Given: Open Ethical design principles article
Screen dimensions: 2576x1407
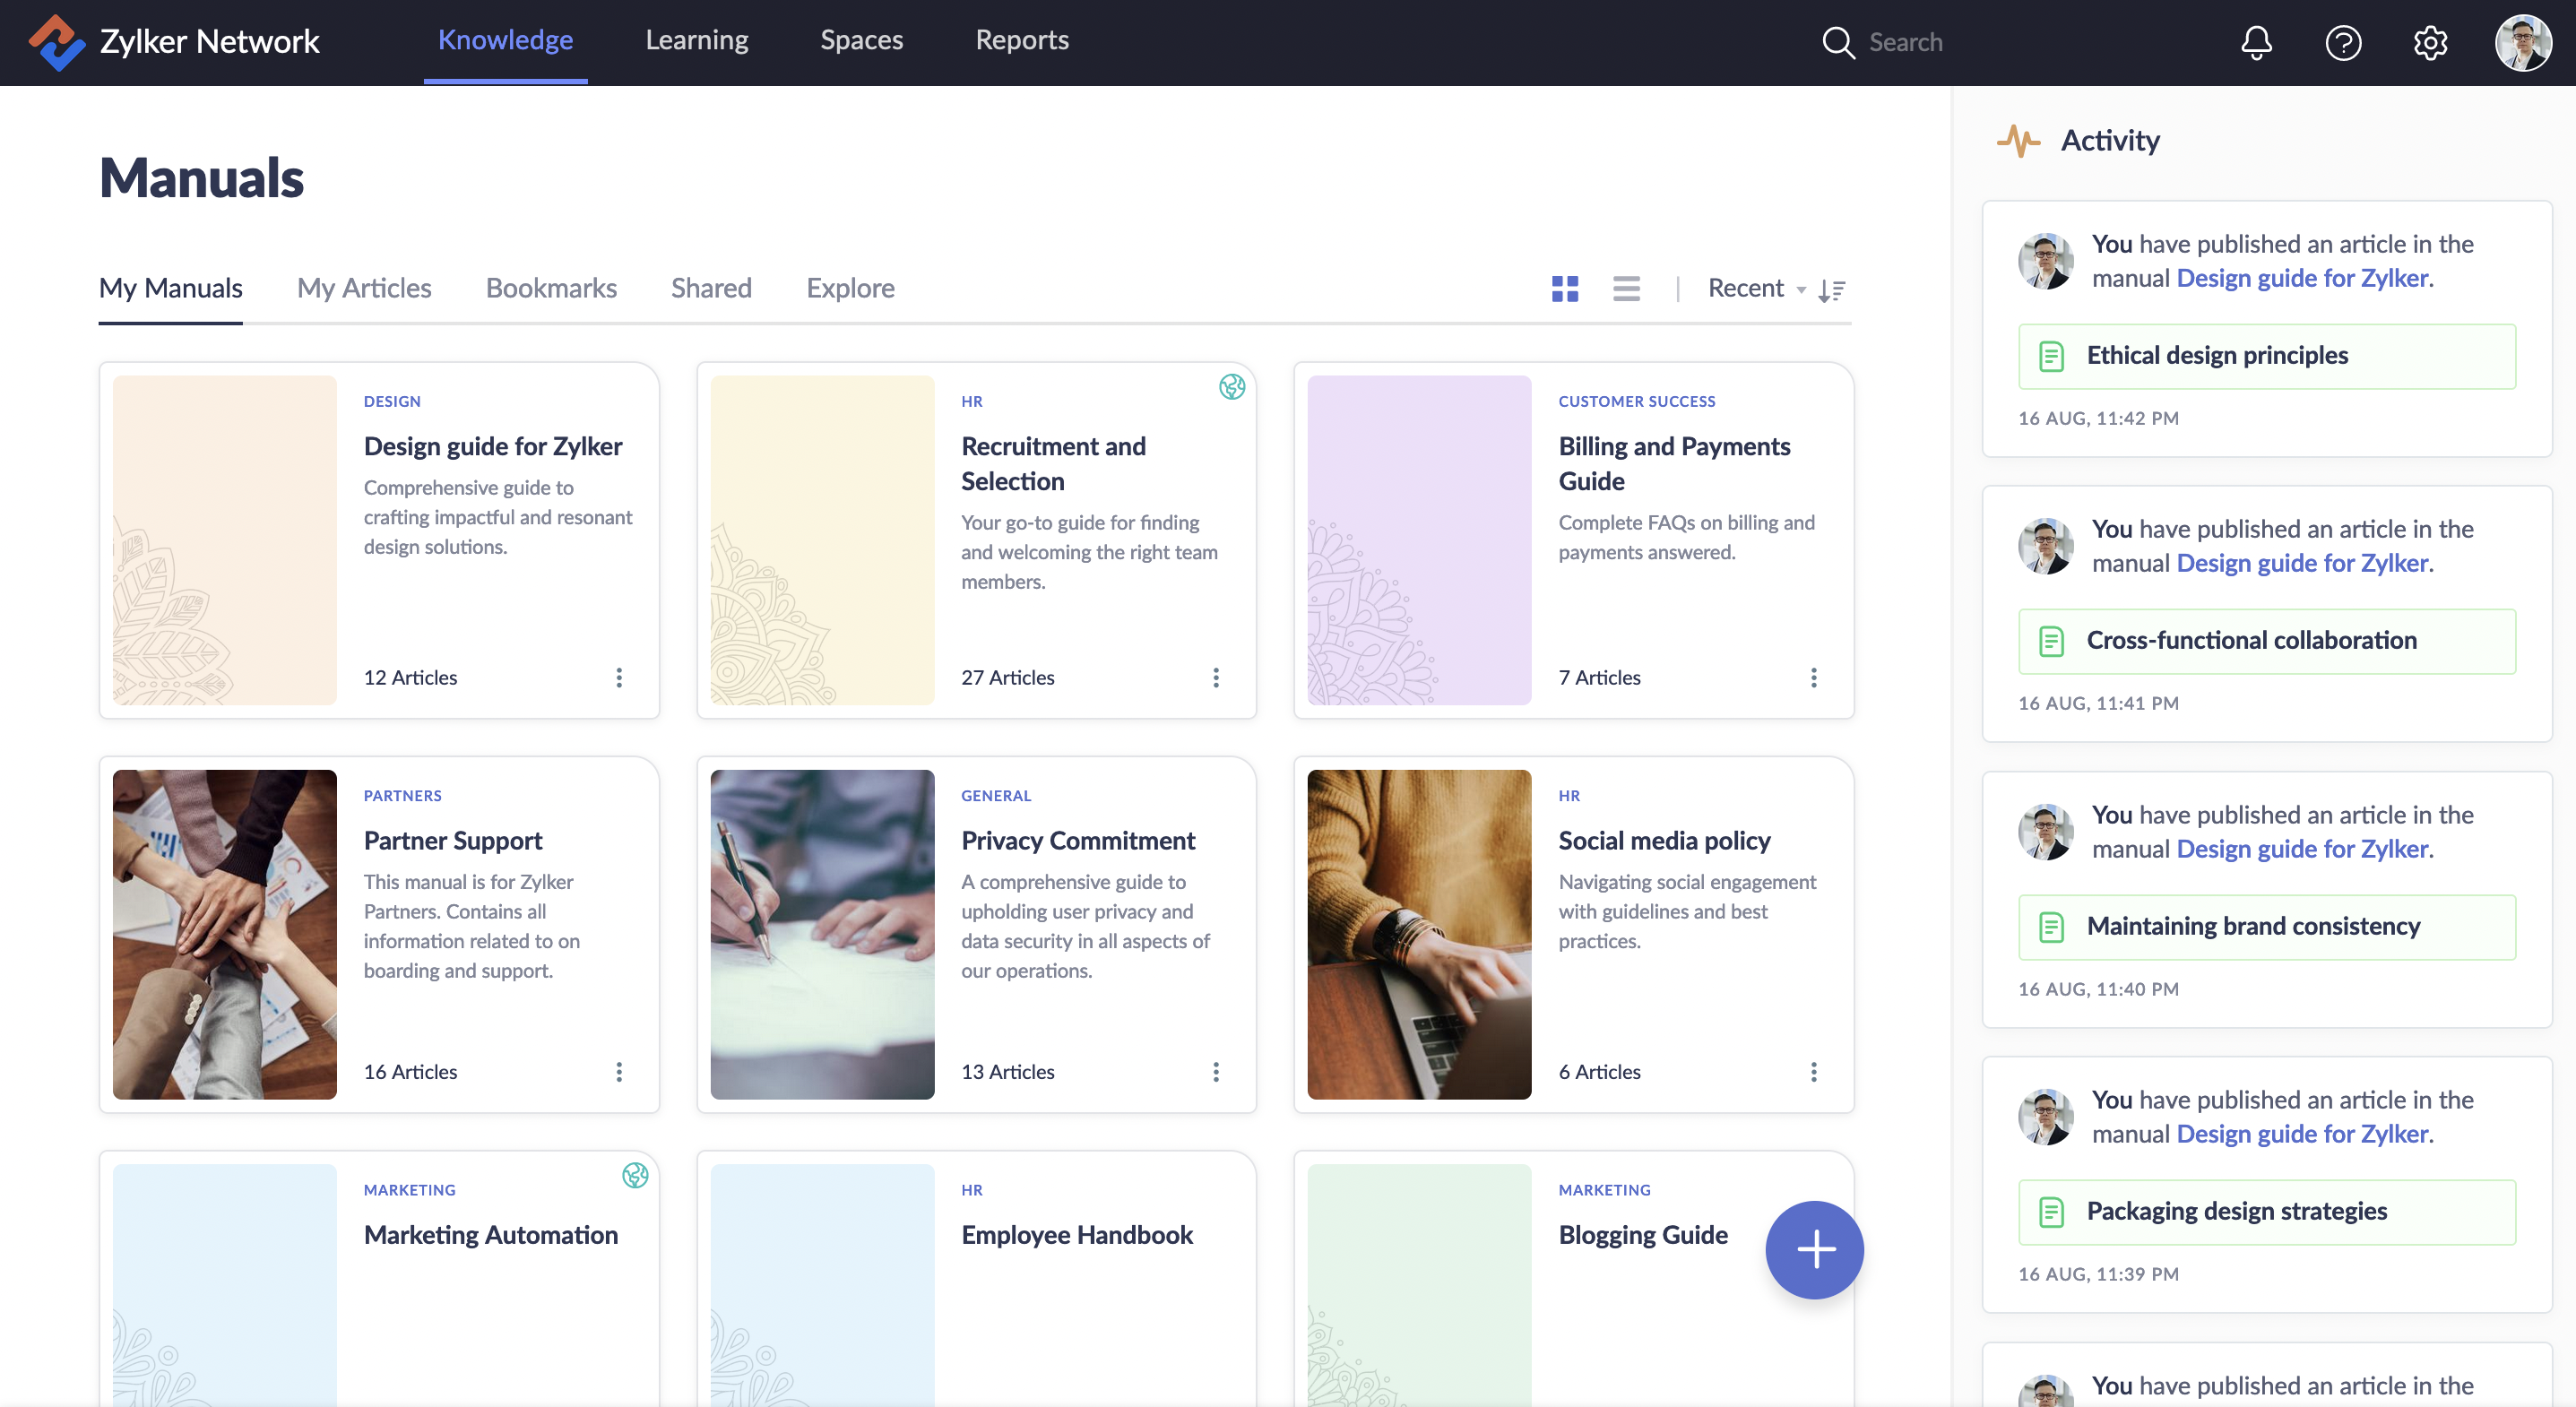Looking at the screenshot, I should pyautogui.click(x=2266, y=356).
